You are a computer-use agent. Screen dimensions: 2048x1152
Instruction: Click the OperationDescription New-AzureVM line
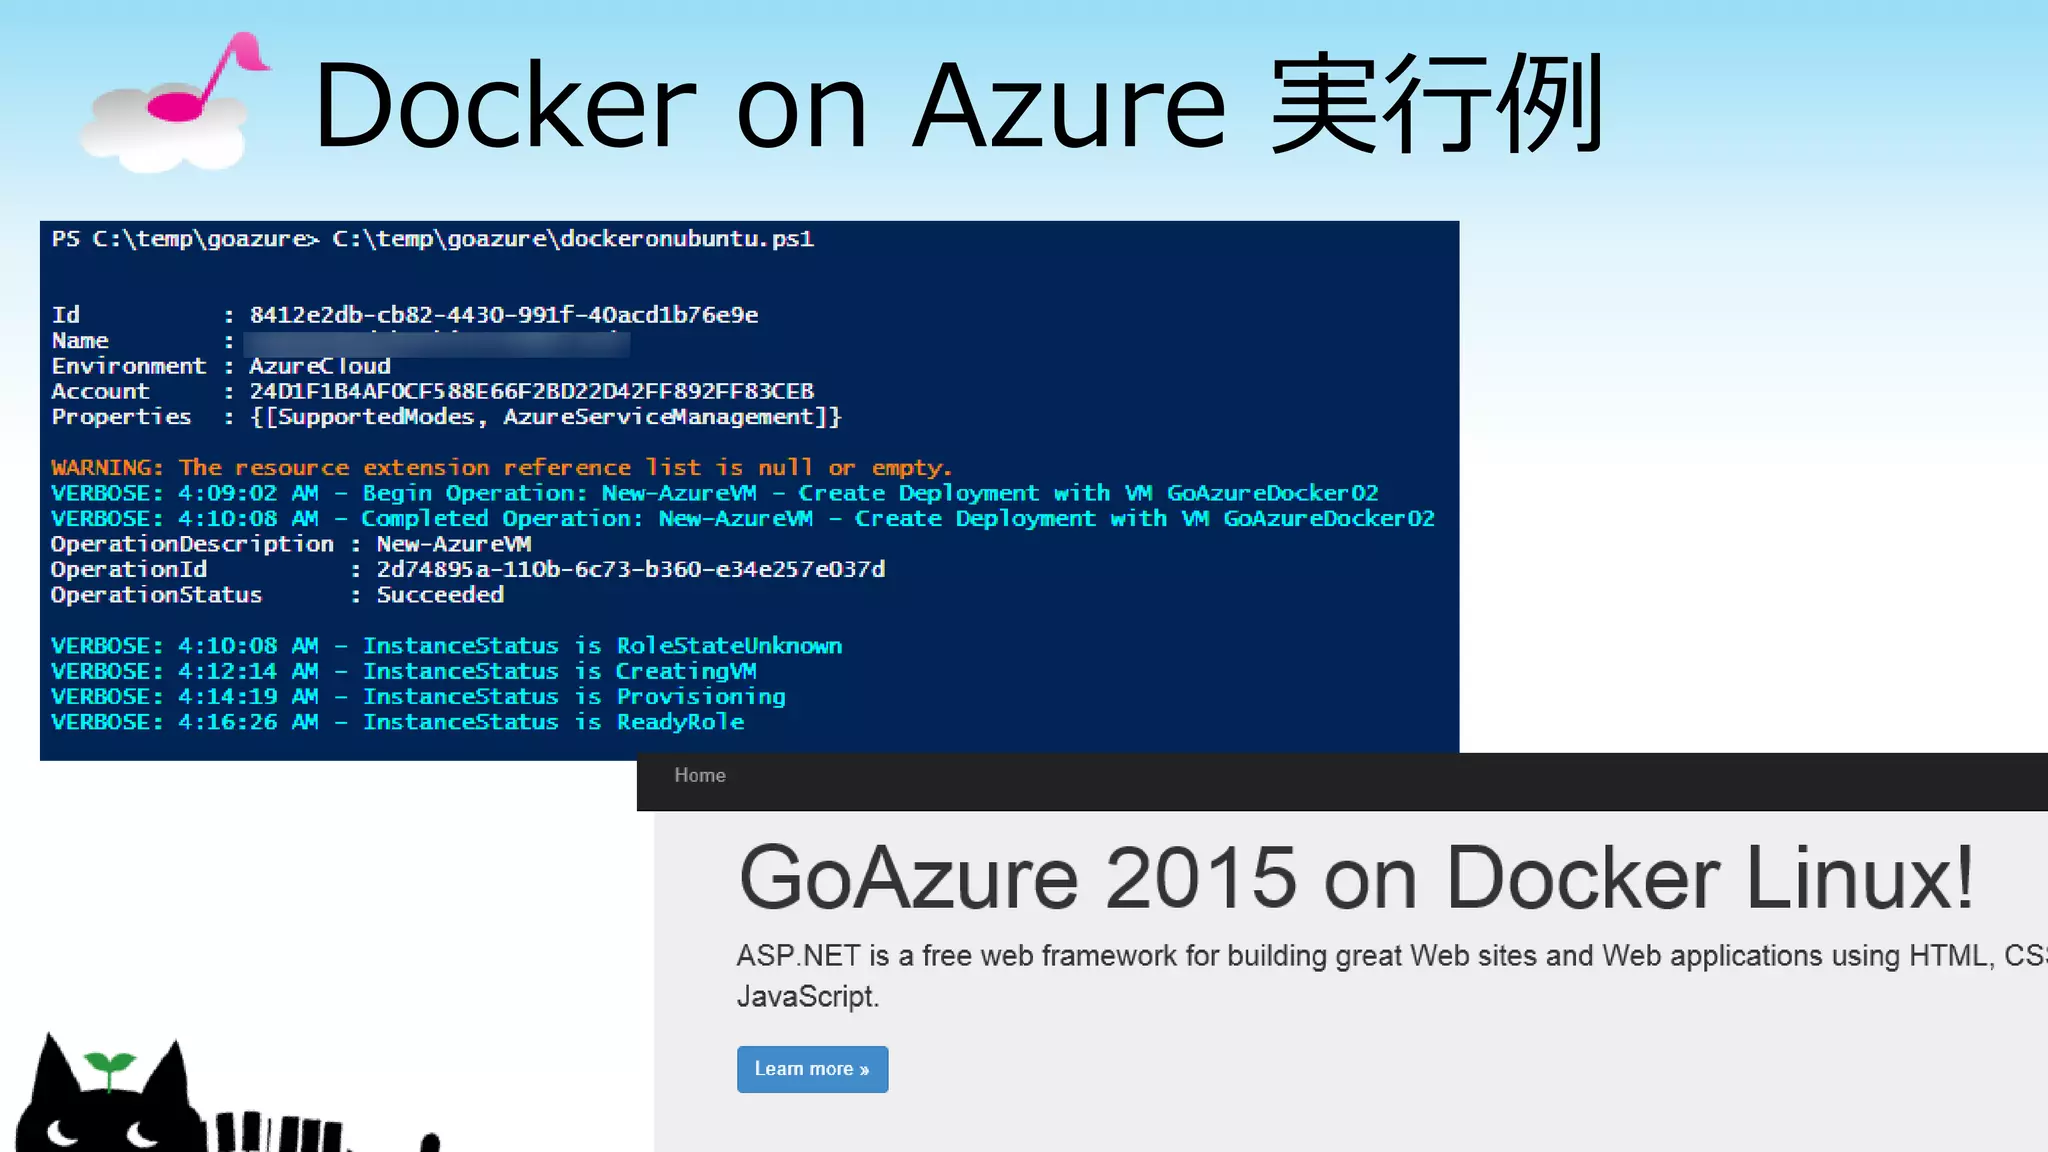tap(291, 544)
